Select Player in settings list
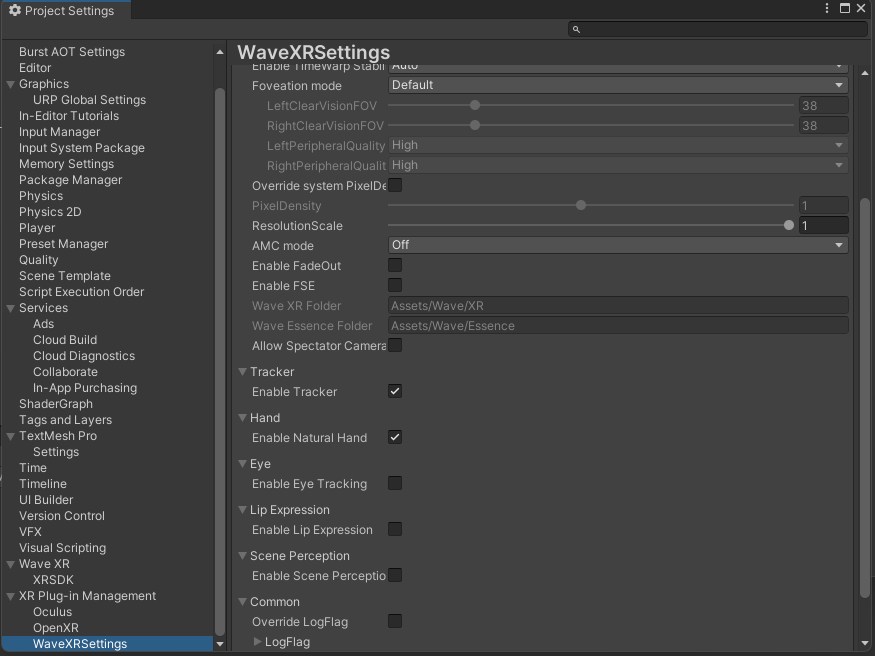The width and height of the screenshot is (875, 656). pyautogui.click(x=37, y=228)
